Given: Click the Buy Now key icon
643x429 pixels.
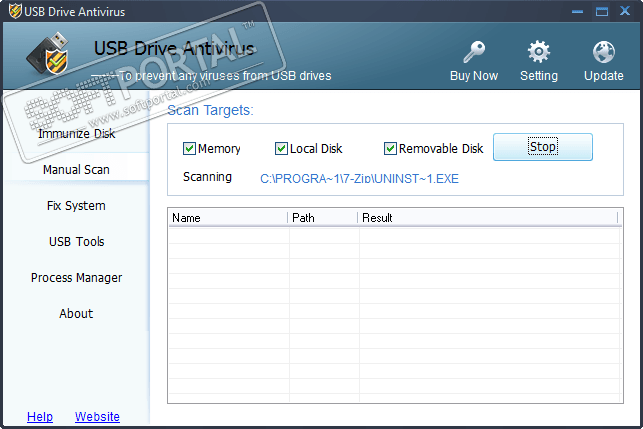Looking at the screenshot, I should point(474,52).
